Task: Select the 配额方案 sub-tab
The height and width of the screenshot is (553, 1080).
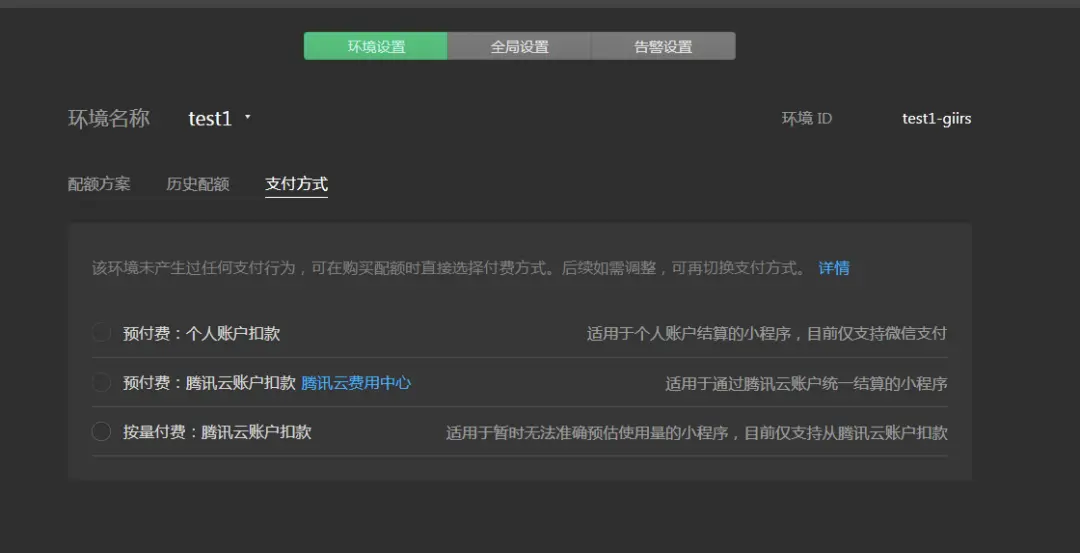Action: (x=99, y=184)
